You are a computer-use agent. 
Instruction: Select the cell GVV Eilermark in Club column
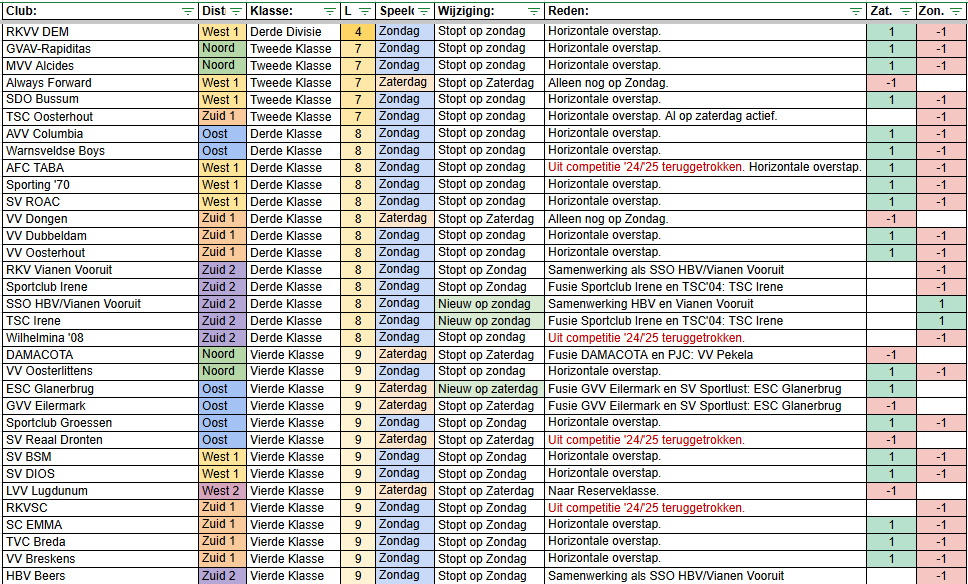pyautogui.click(x=101, y=406)
